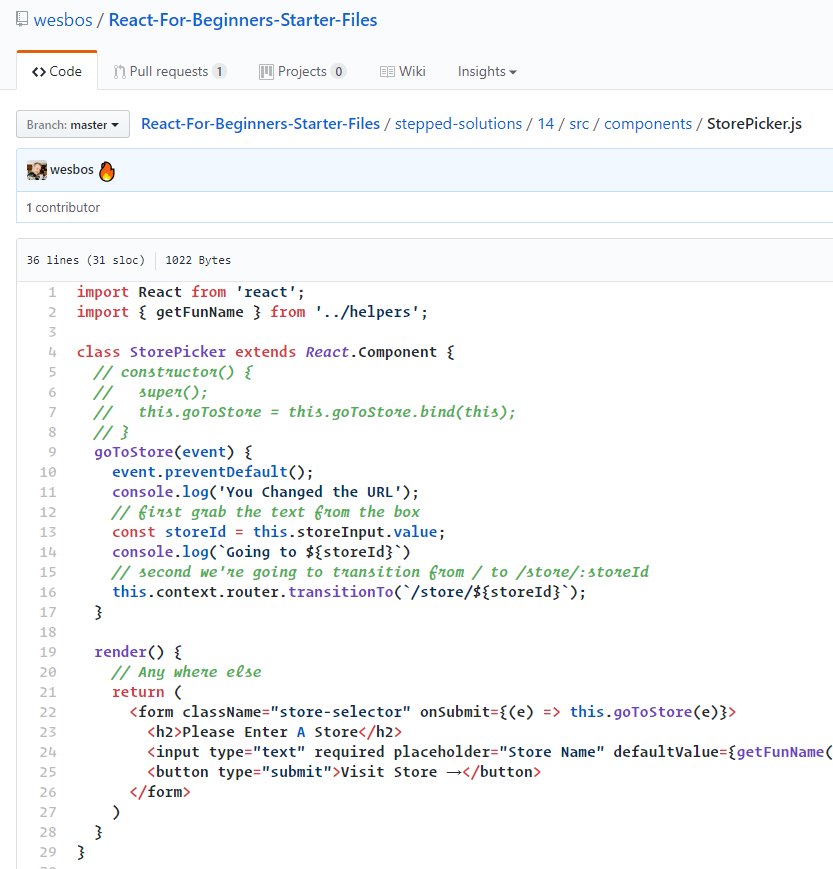Click the h2 Please Enter A Store line
The image size is (833, 869).
coord(274,732)
